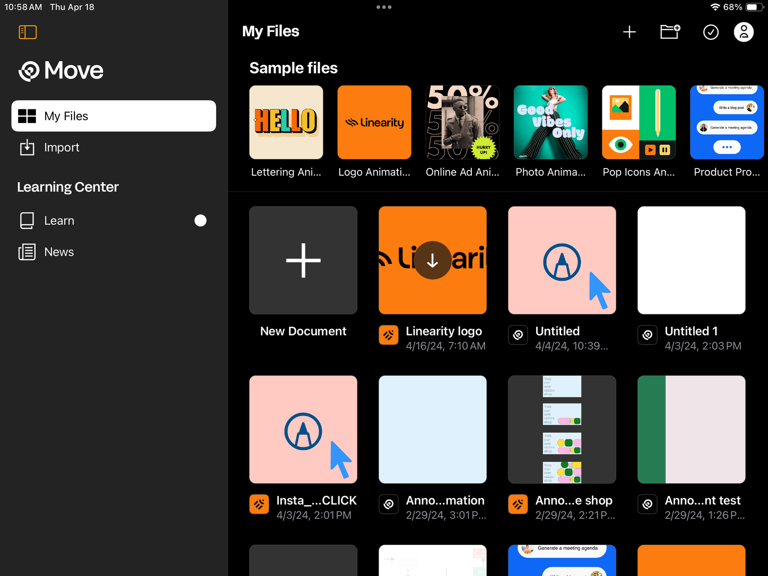Viewport: 768px width, 576px height.
Task: Tap the 'Pop Icons An...' sample label
Action: [x=639, y=172]
